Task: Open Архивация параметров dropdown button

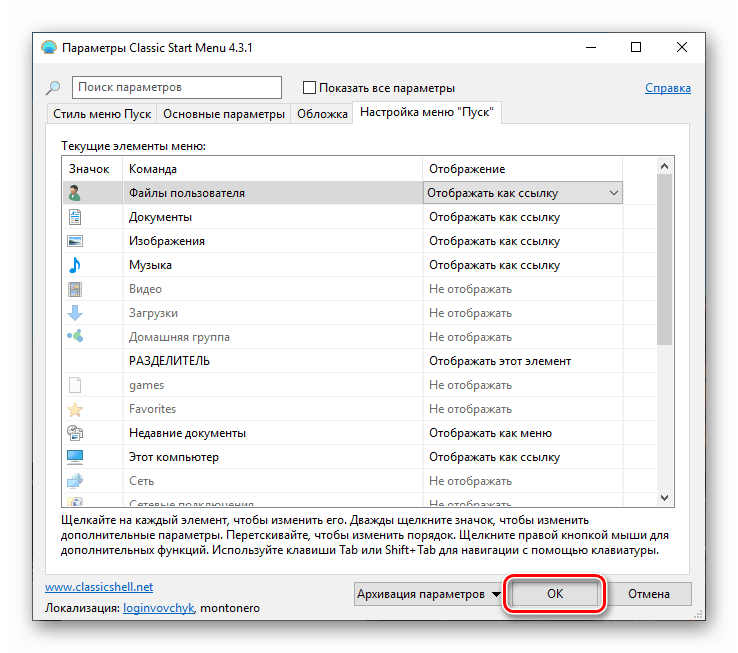Action: [427, 594]
